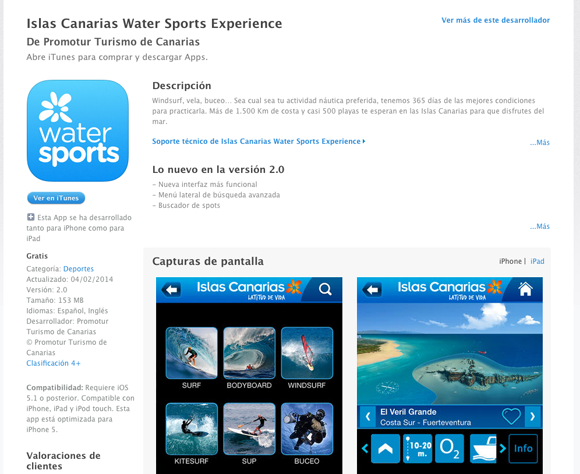The width and height of the screenshot is (580, 474).
Task: Open Soporte técnico de Islas Canarias link
Action: point(259,141)
